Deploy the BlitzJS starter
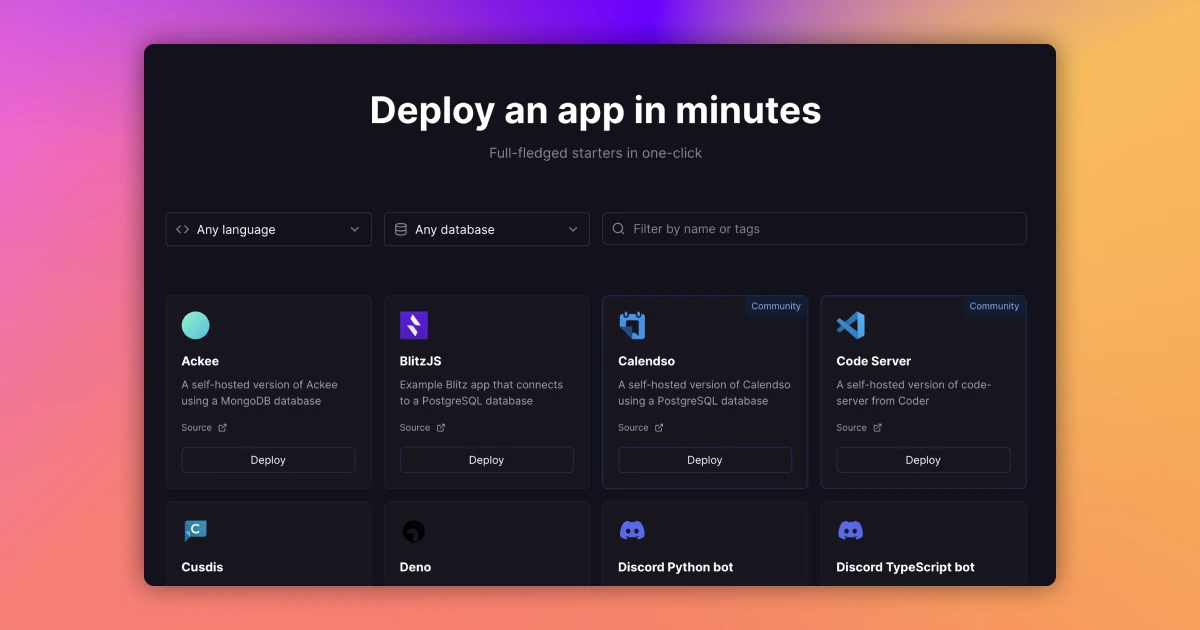1200x630 pixels. (487, 460)
